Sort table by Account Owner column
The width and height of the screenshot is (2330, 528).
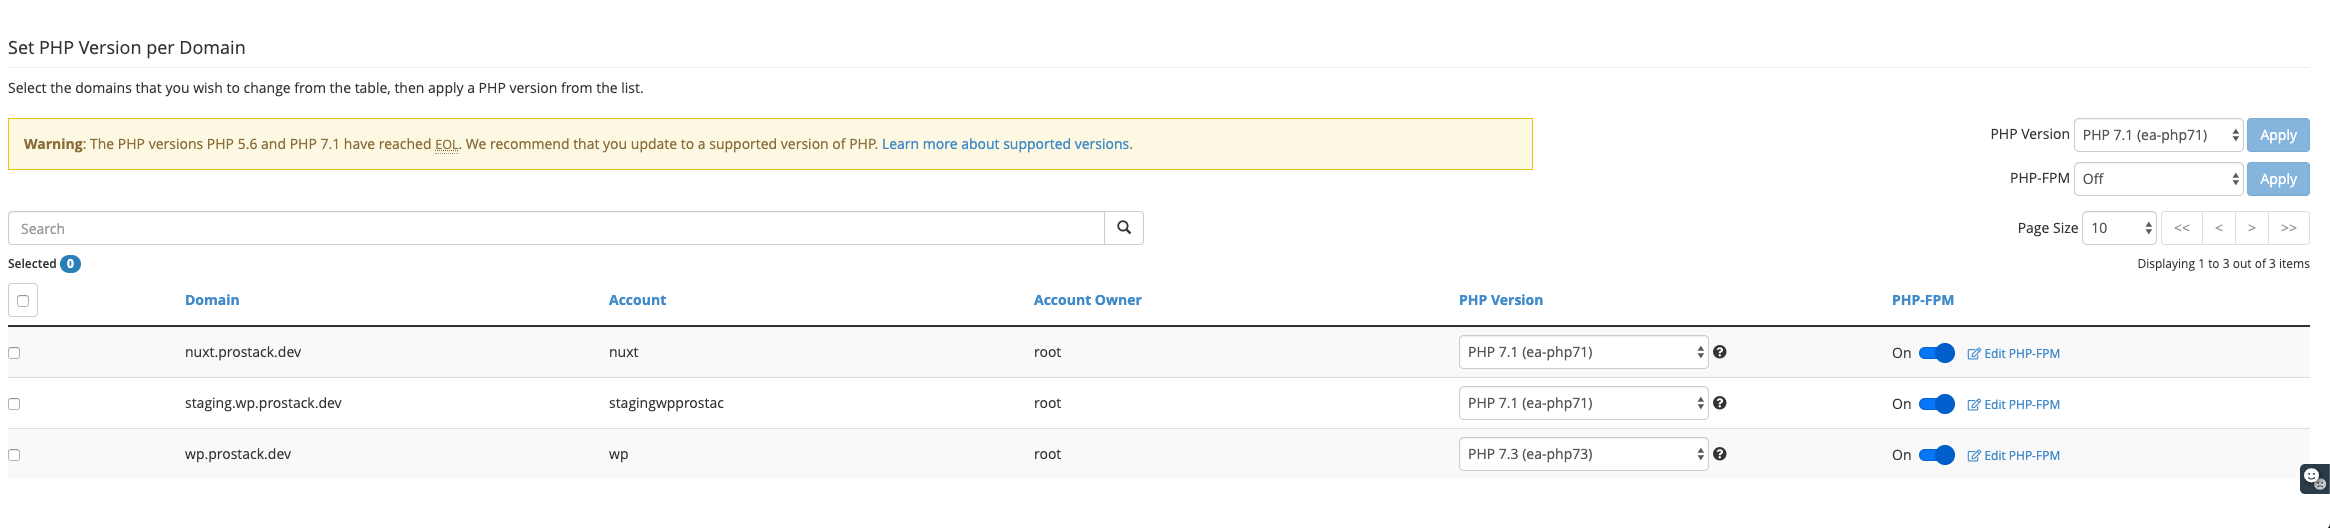[1087, 300]
